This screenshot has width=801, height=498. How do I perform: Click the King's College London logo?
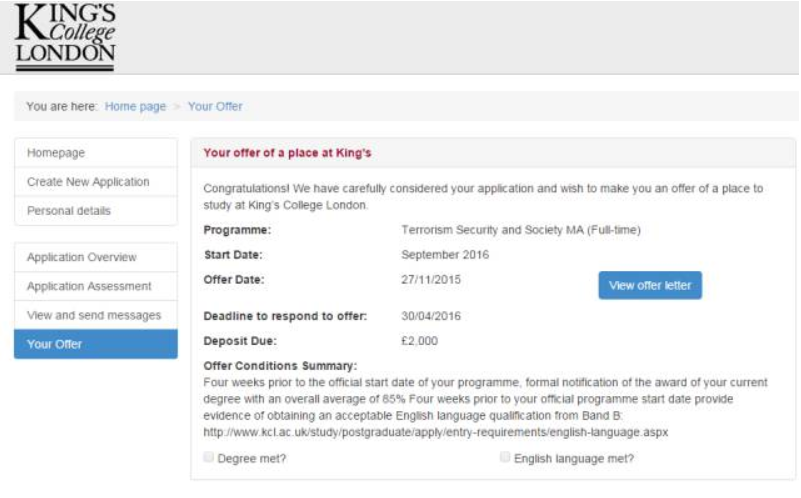[x=65, y=37]
